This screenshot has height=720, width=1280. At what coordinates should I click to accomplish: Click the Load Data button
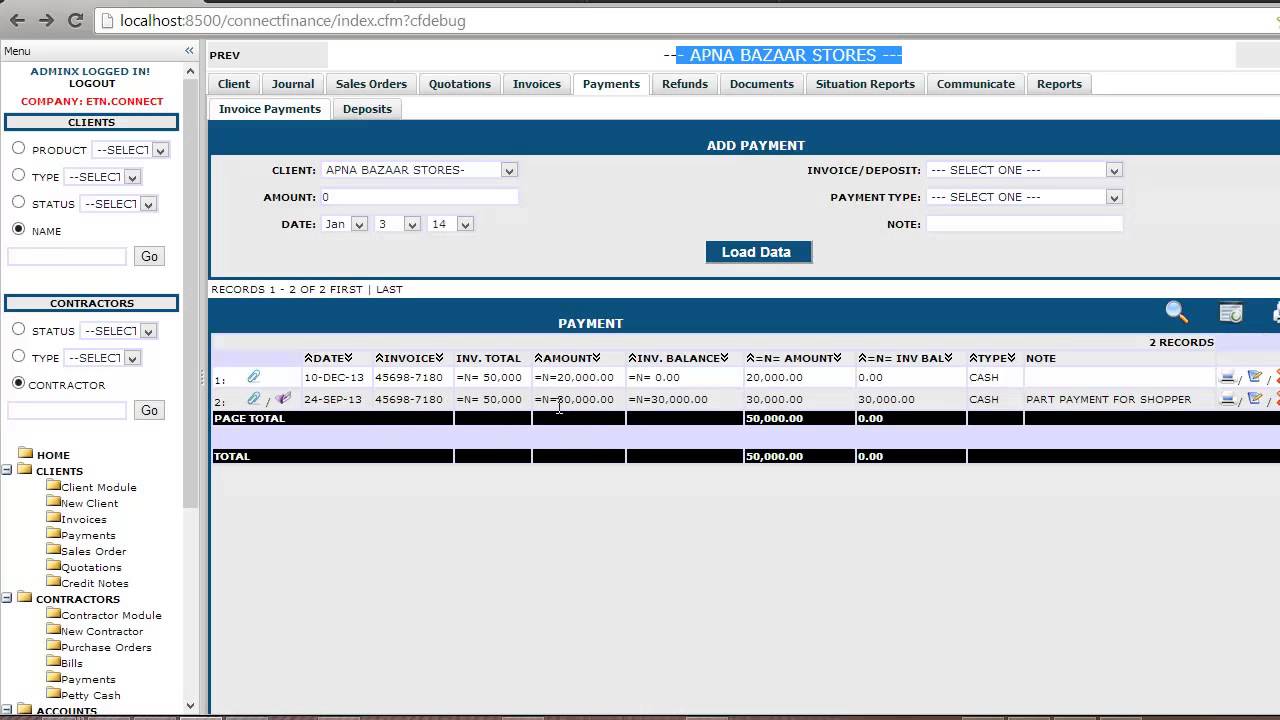point(758,252)
